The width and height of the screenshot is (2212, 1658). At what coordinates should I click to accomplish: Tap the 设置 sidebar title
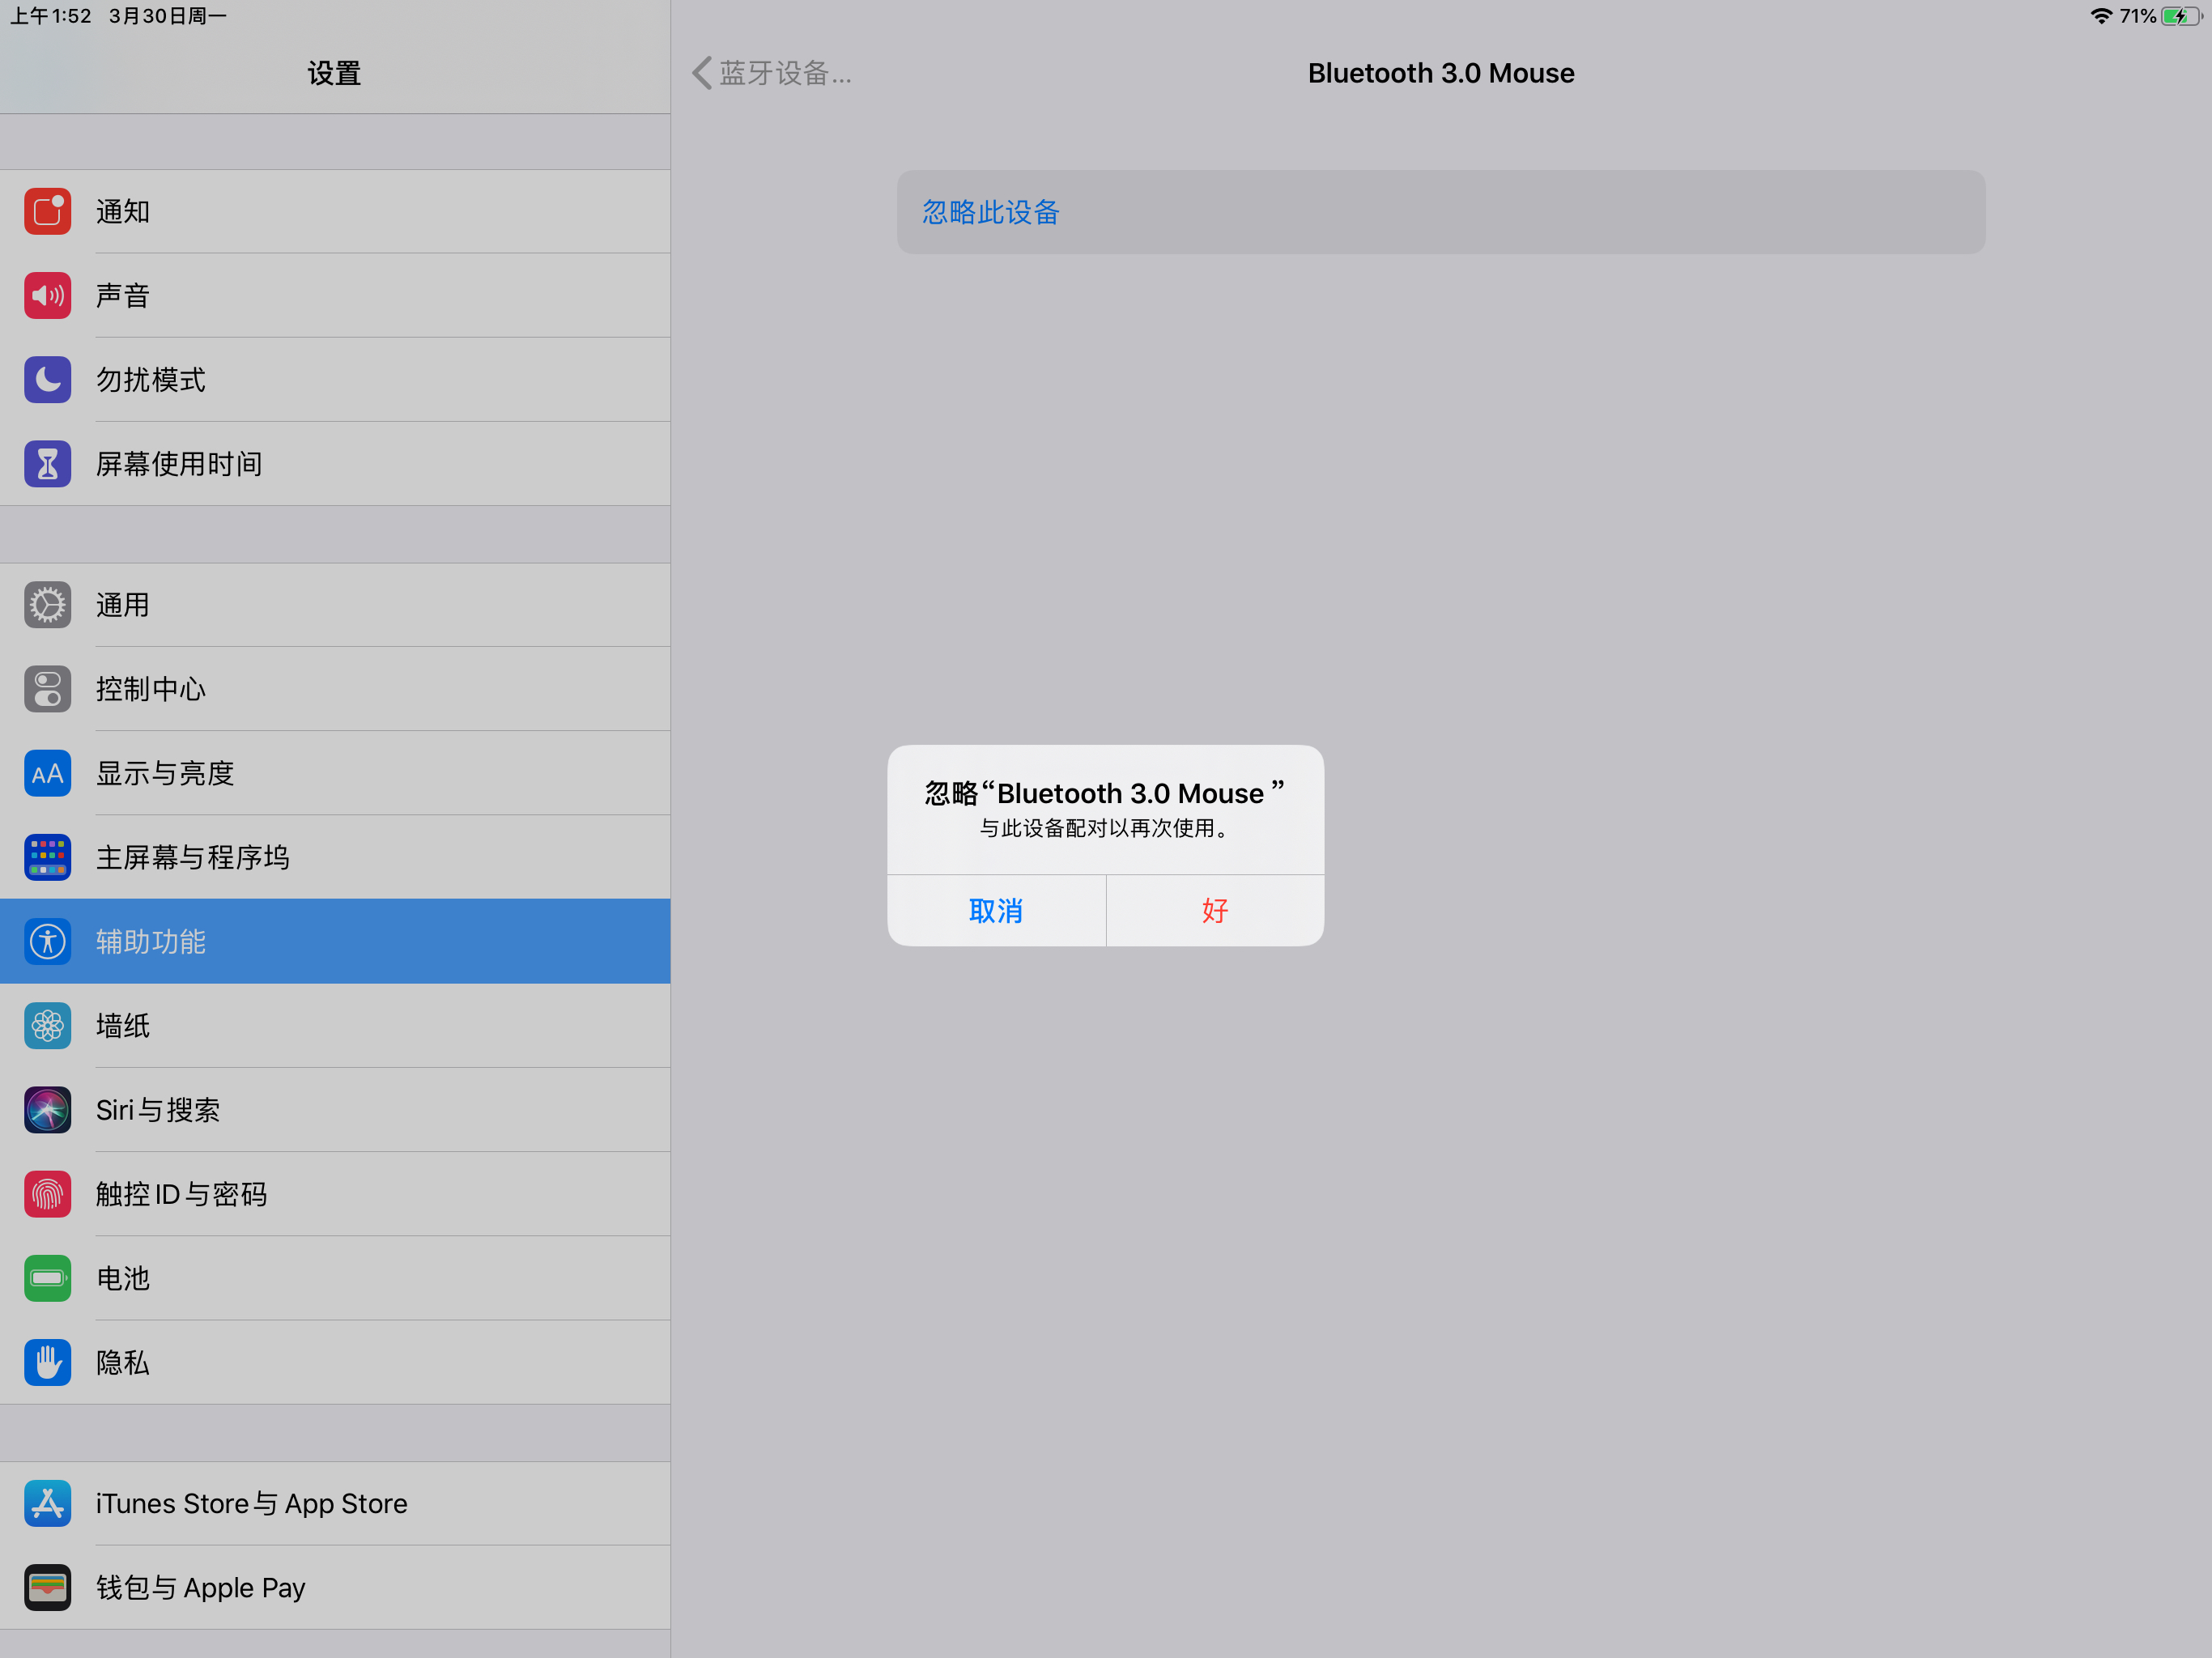coord(334,73)
